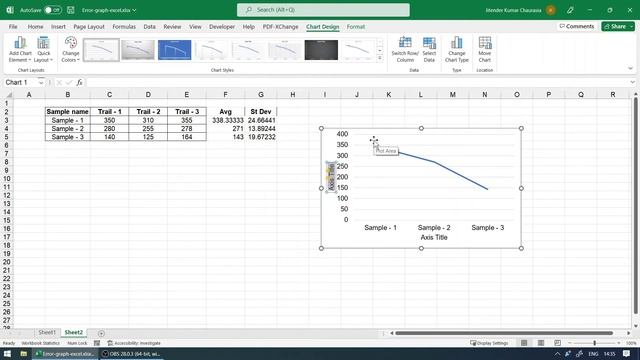Screen dimensions: 640x360
Task: Click the user account avatar
Action: click(551, 10)
